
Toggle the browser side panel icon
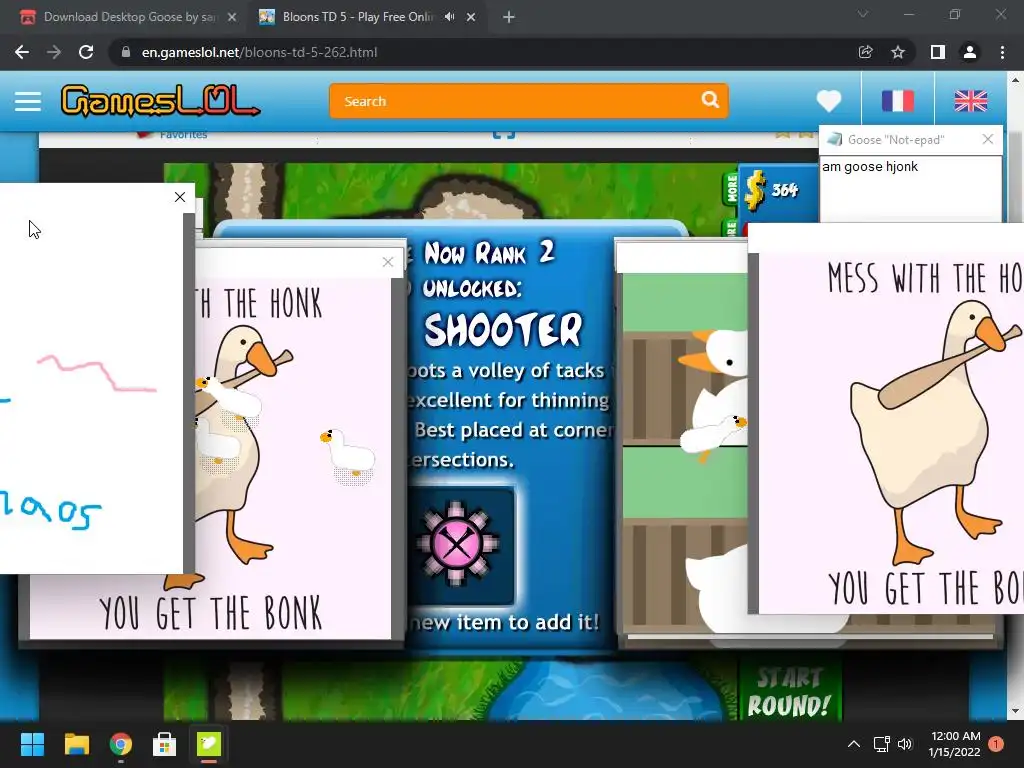pyautogui.click(x=938, y=52)
